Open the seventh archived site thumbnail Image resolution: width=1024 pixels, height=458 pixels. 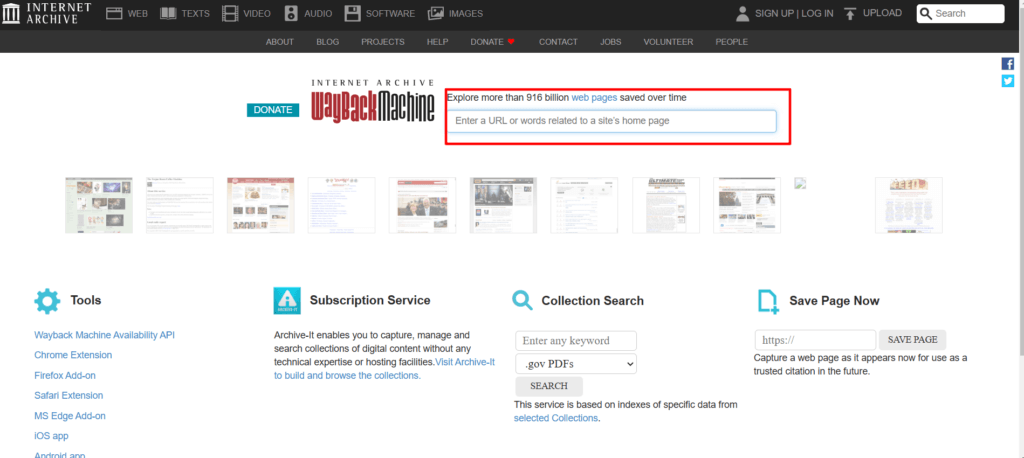pos(584,205)
